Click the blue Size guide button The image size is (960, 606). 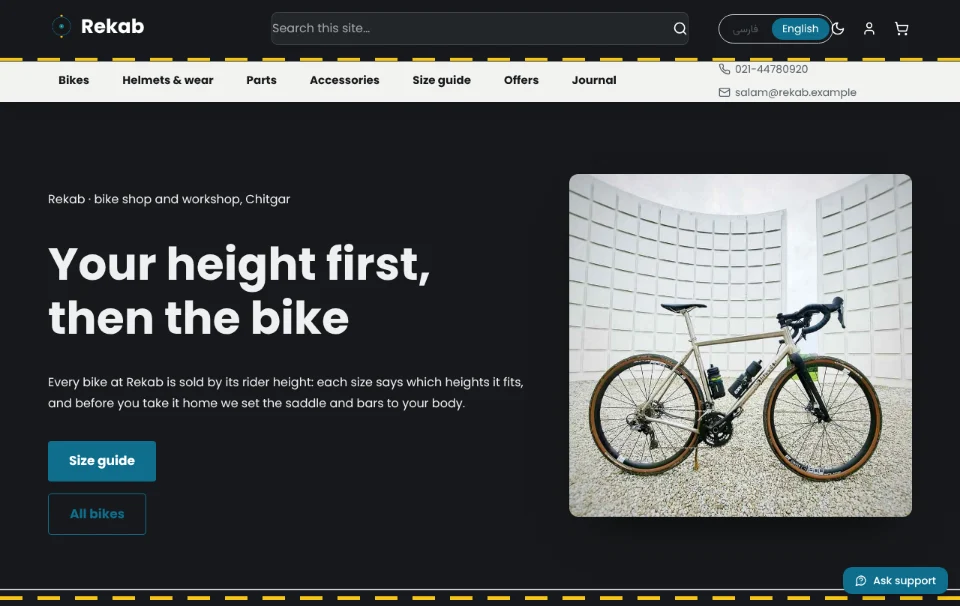click(x=102, y=461)
